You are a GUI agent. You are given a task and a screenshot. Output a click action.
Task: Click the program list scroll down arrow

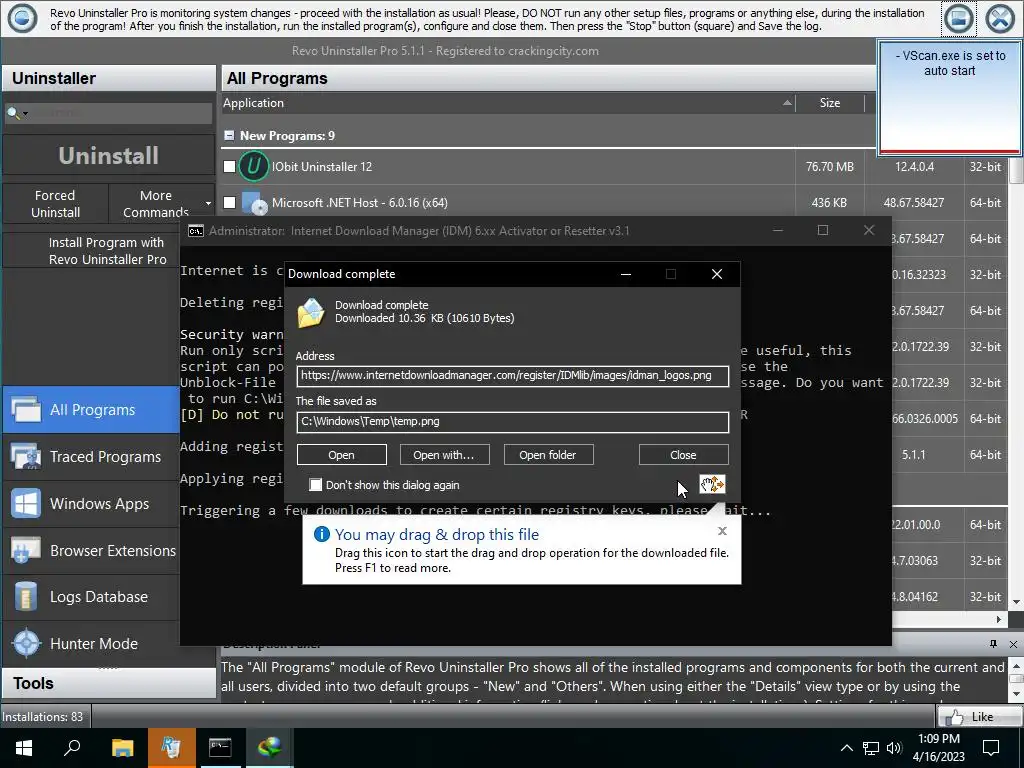[1016, 602]
